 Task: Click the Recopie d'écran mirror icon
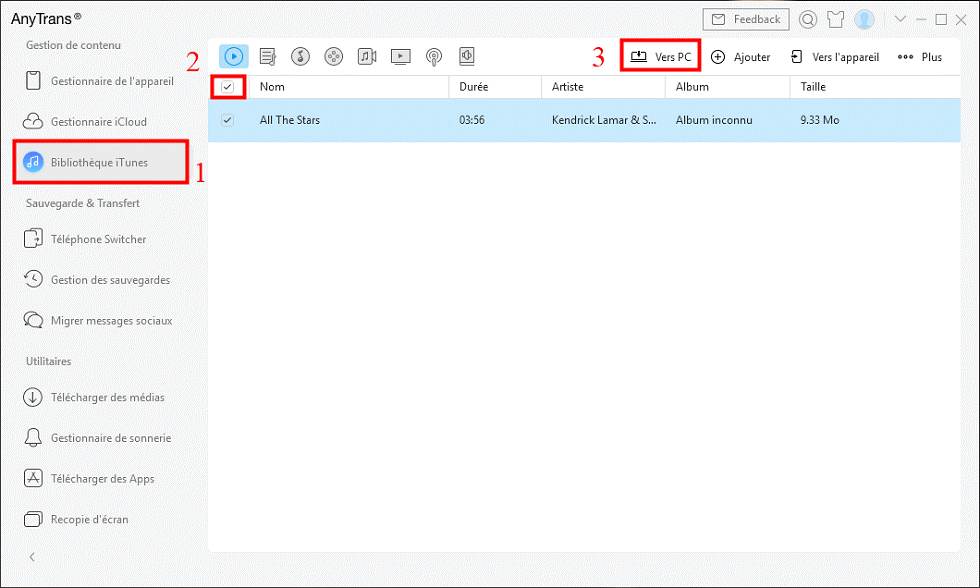33,519
